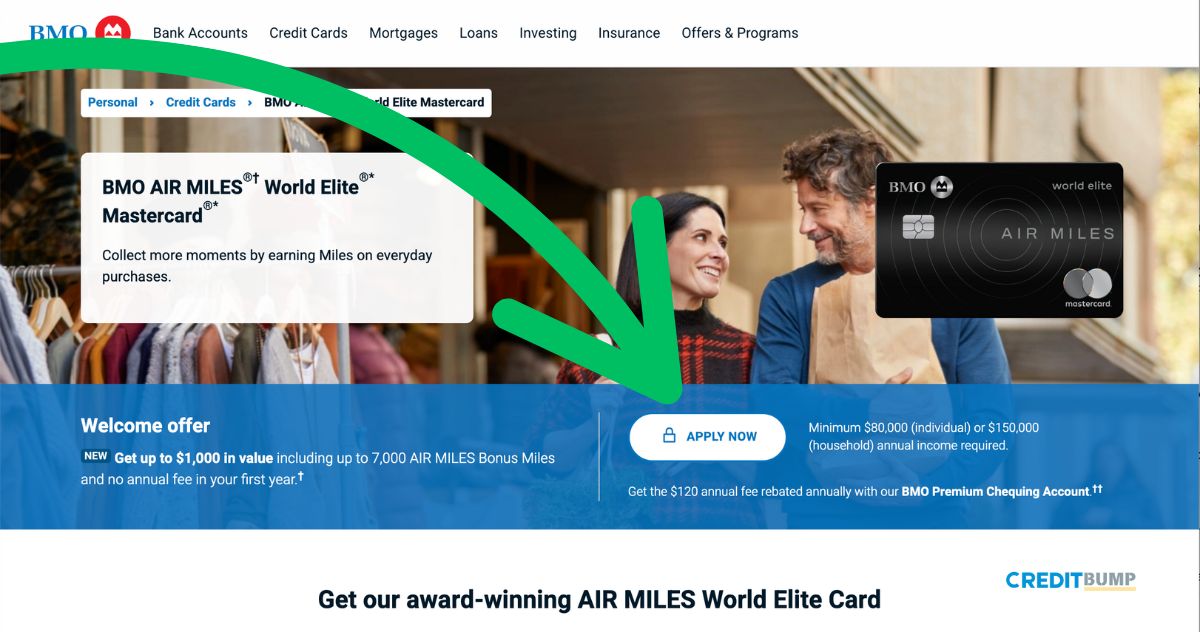
Task: Click the lock icon in Apply Now button
Action: (x=670, y=436)
